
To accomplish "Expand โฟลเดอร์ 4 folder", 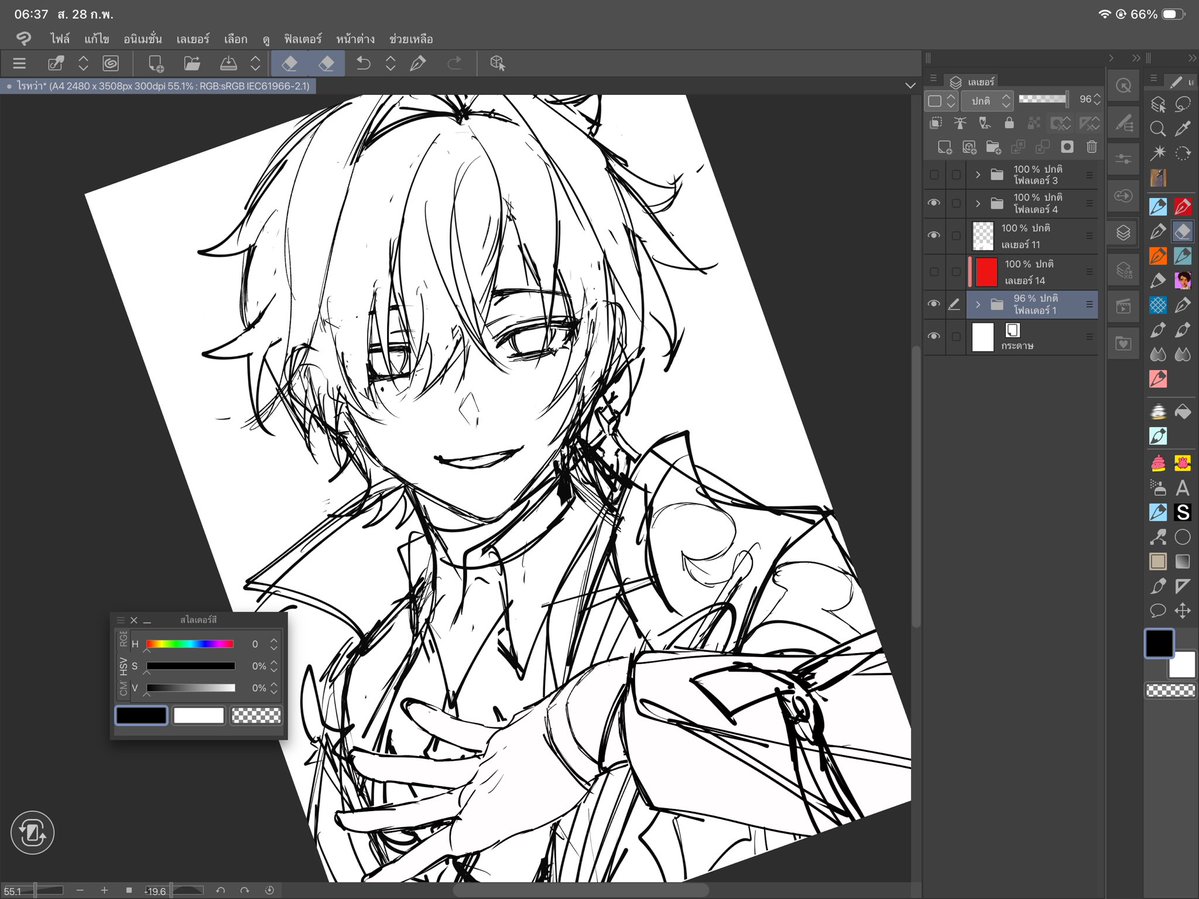I will coord(977,203).
